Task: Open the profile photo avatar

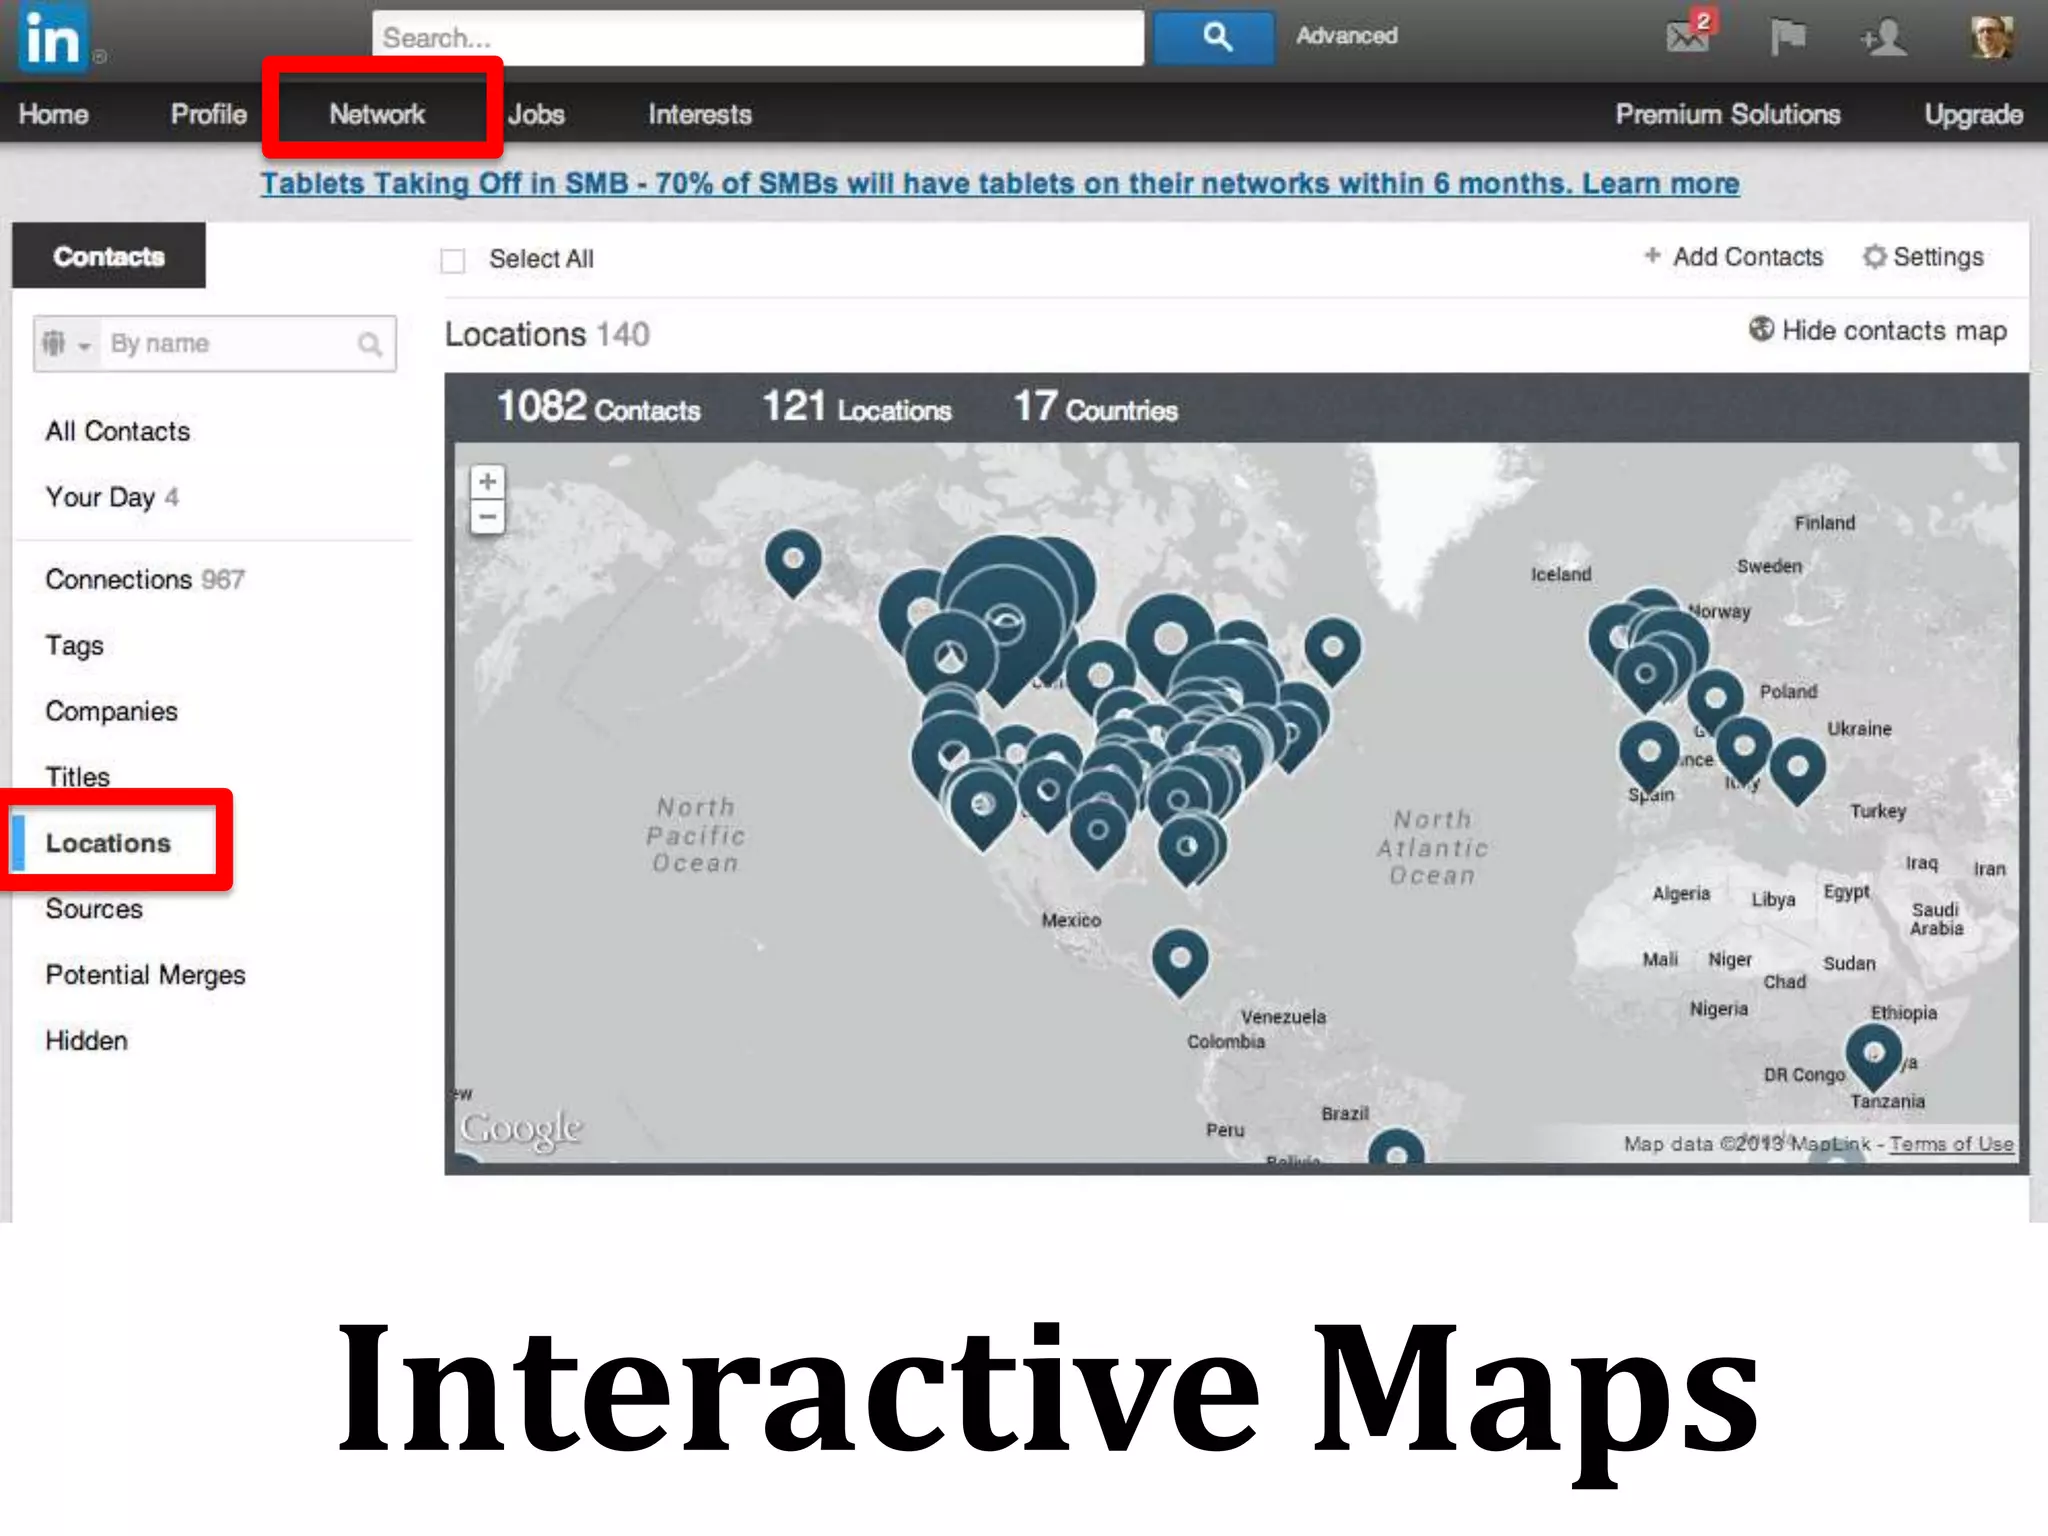Action: [x=1991, y=36]
